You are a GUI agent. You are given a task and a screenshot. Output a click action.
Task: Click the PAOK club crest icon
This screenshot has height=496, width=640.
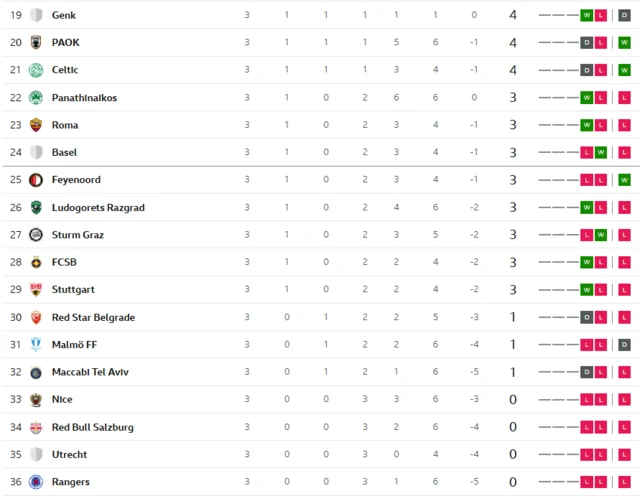click(x=36, y=43)
